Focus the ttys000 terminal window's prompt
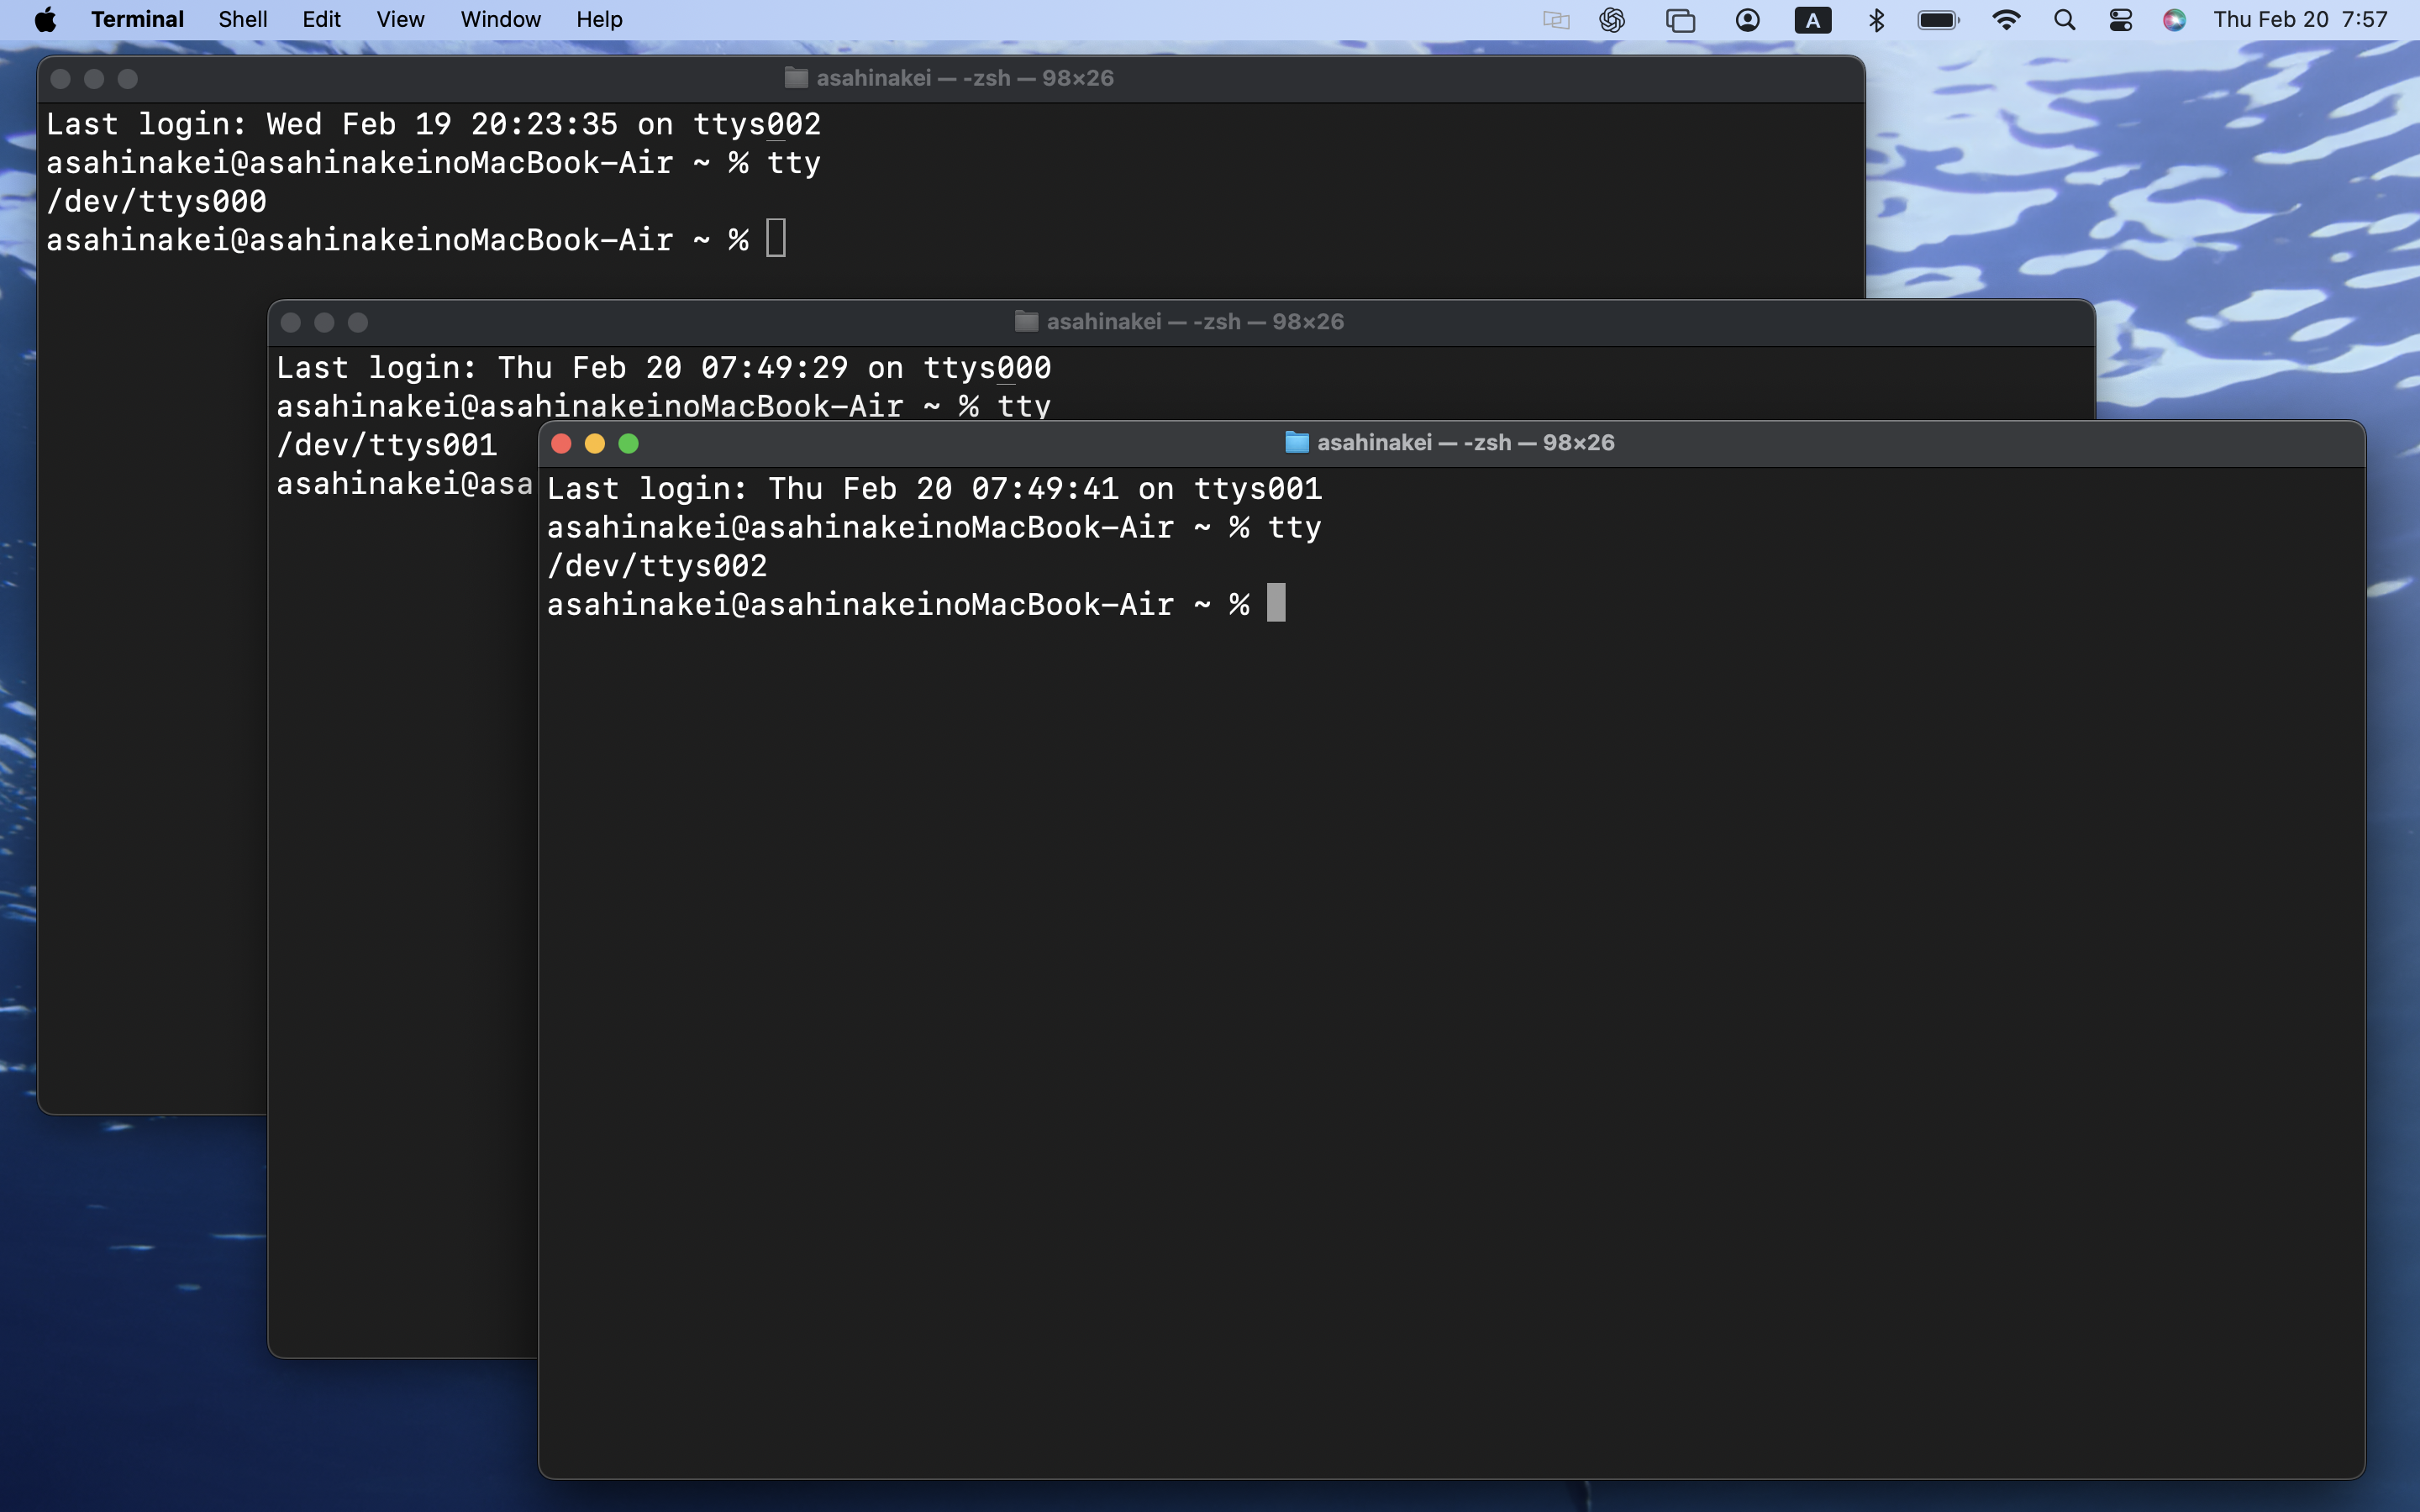The image size is (2420, 1512). click(776, 240)
